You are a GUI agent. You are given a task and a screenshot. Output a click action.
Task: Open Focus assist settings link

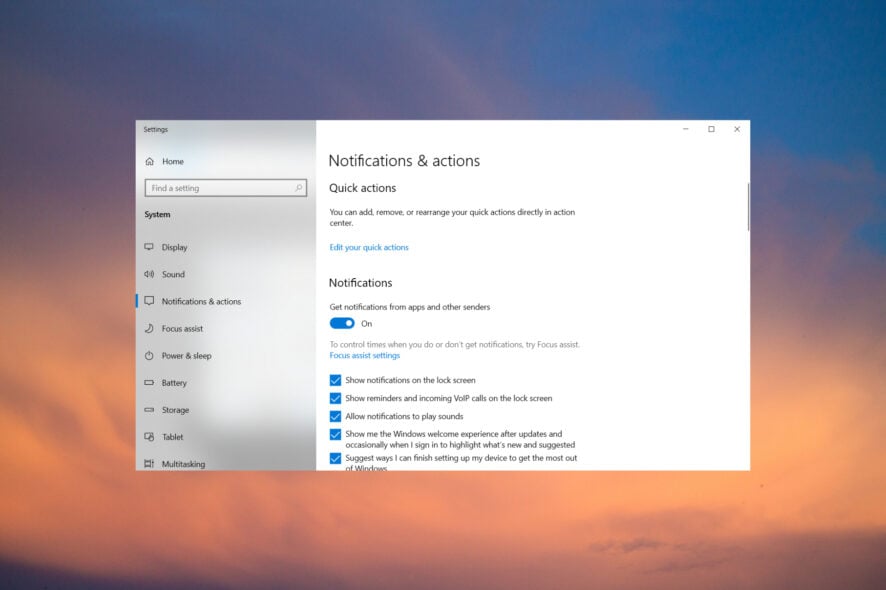coord(365,354)
